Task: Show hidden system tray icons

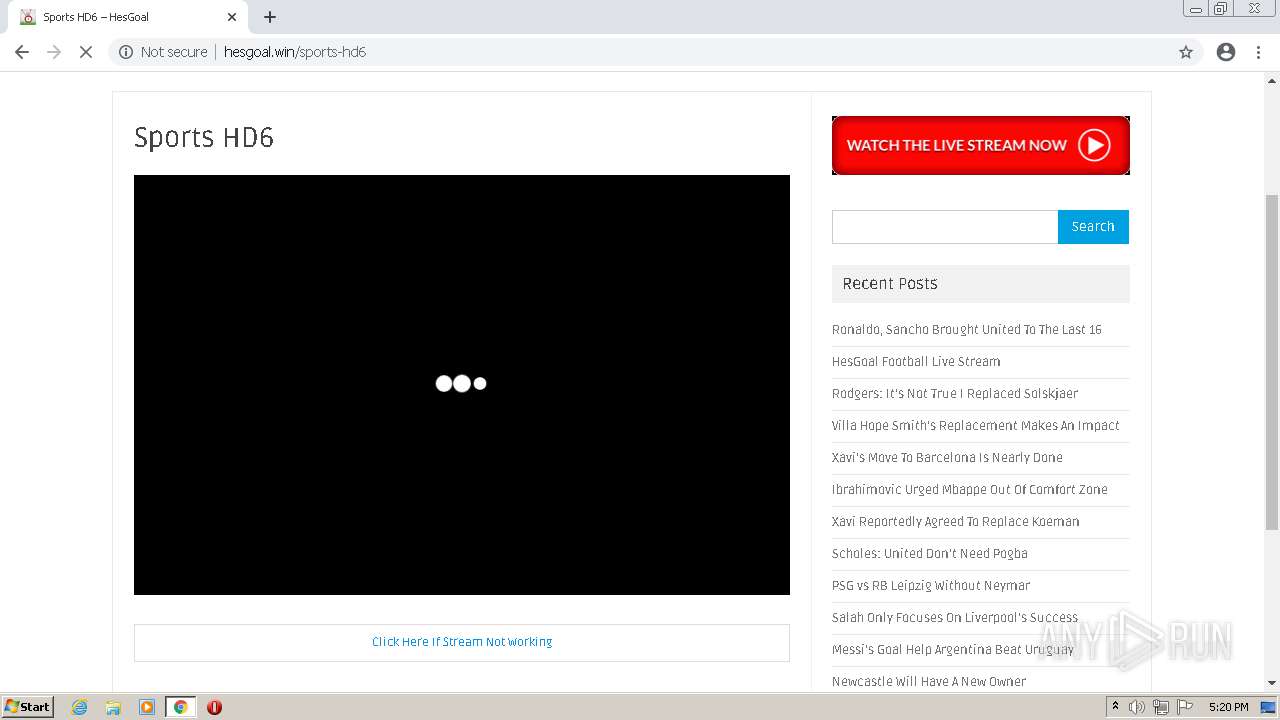Action: [1115, 707]
